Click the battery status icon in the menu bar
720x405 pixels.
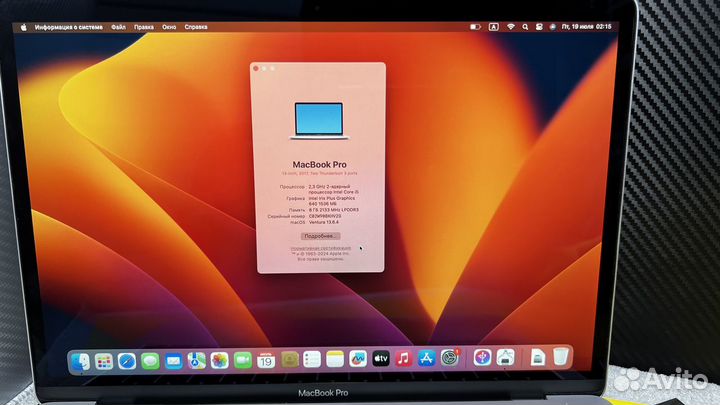pos(475,27)
